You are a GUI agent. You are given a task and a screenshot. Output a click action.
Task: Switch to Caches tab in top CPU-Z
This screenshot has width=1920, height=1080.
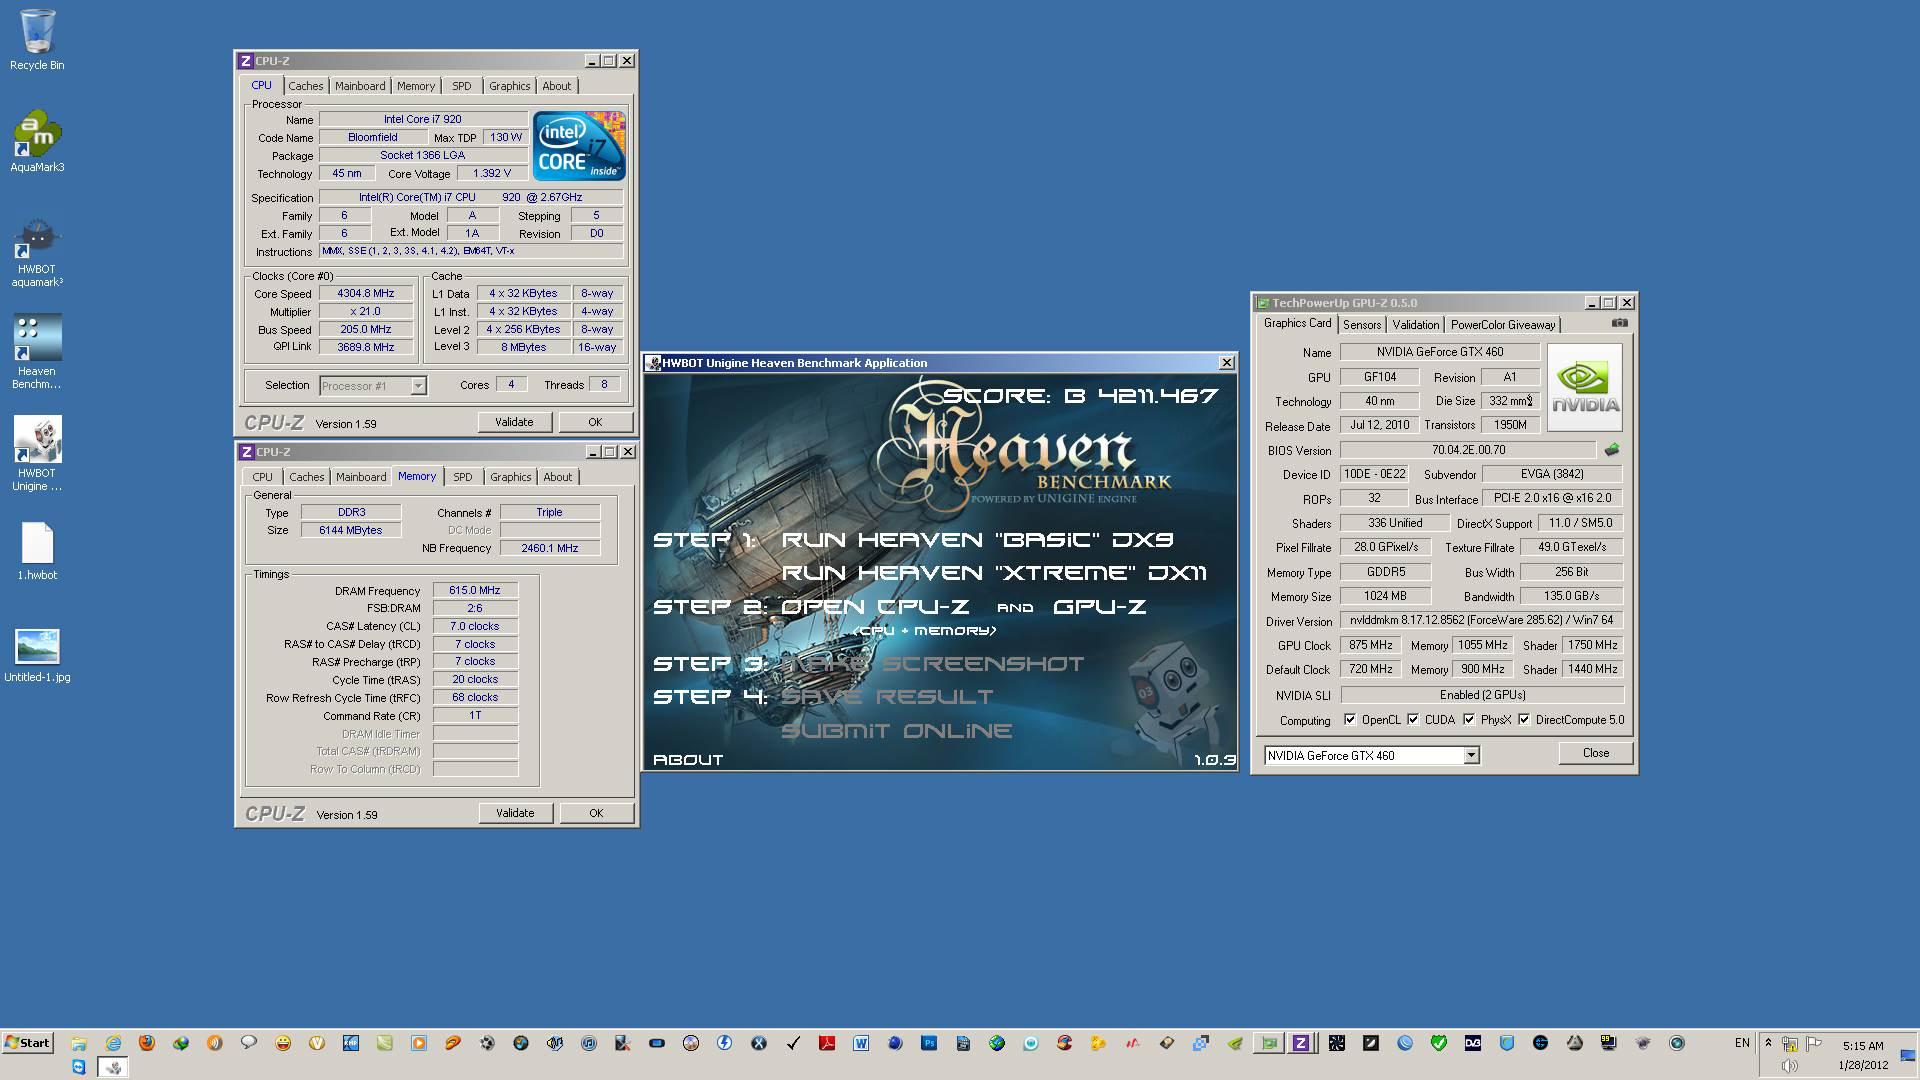[306, 86]
